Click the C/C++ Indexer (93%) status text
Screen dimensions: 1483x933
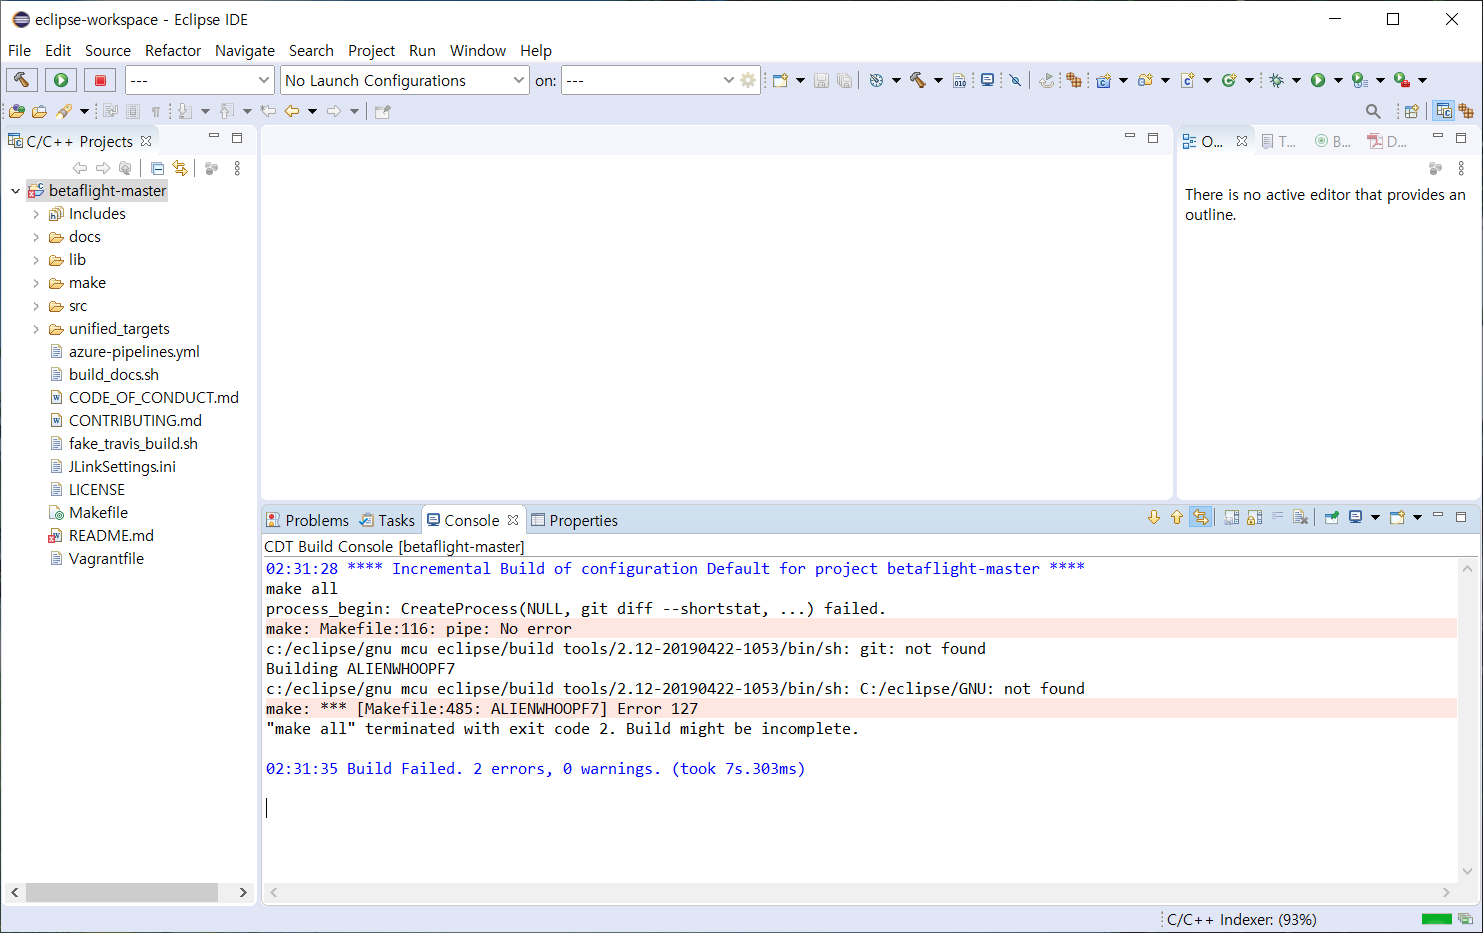[x=1241, y=919]
